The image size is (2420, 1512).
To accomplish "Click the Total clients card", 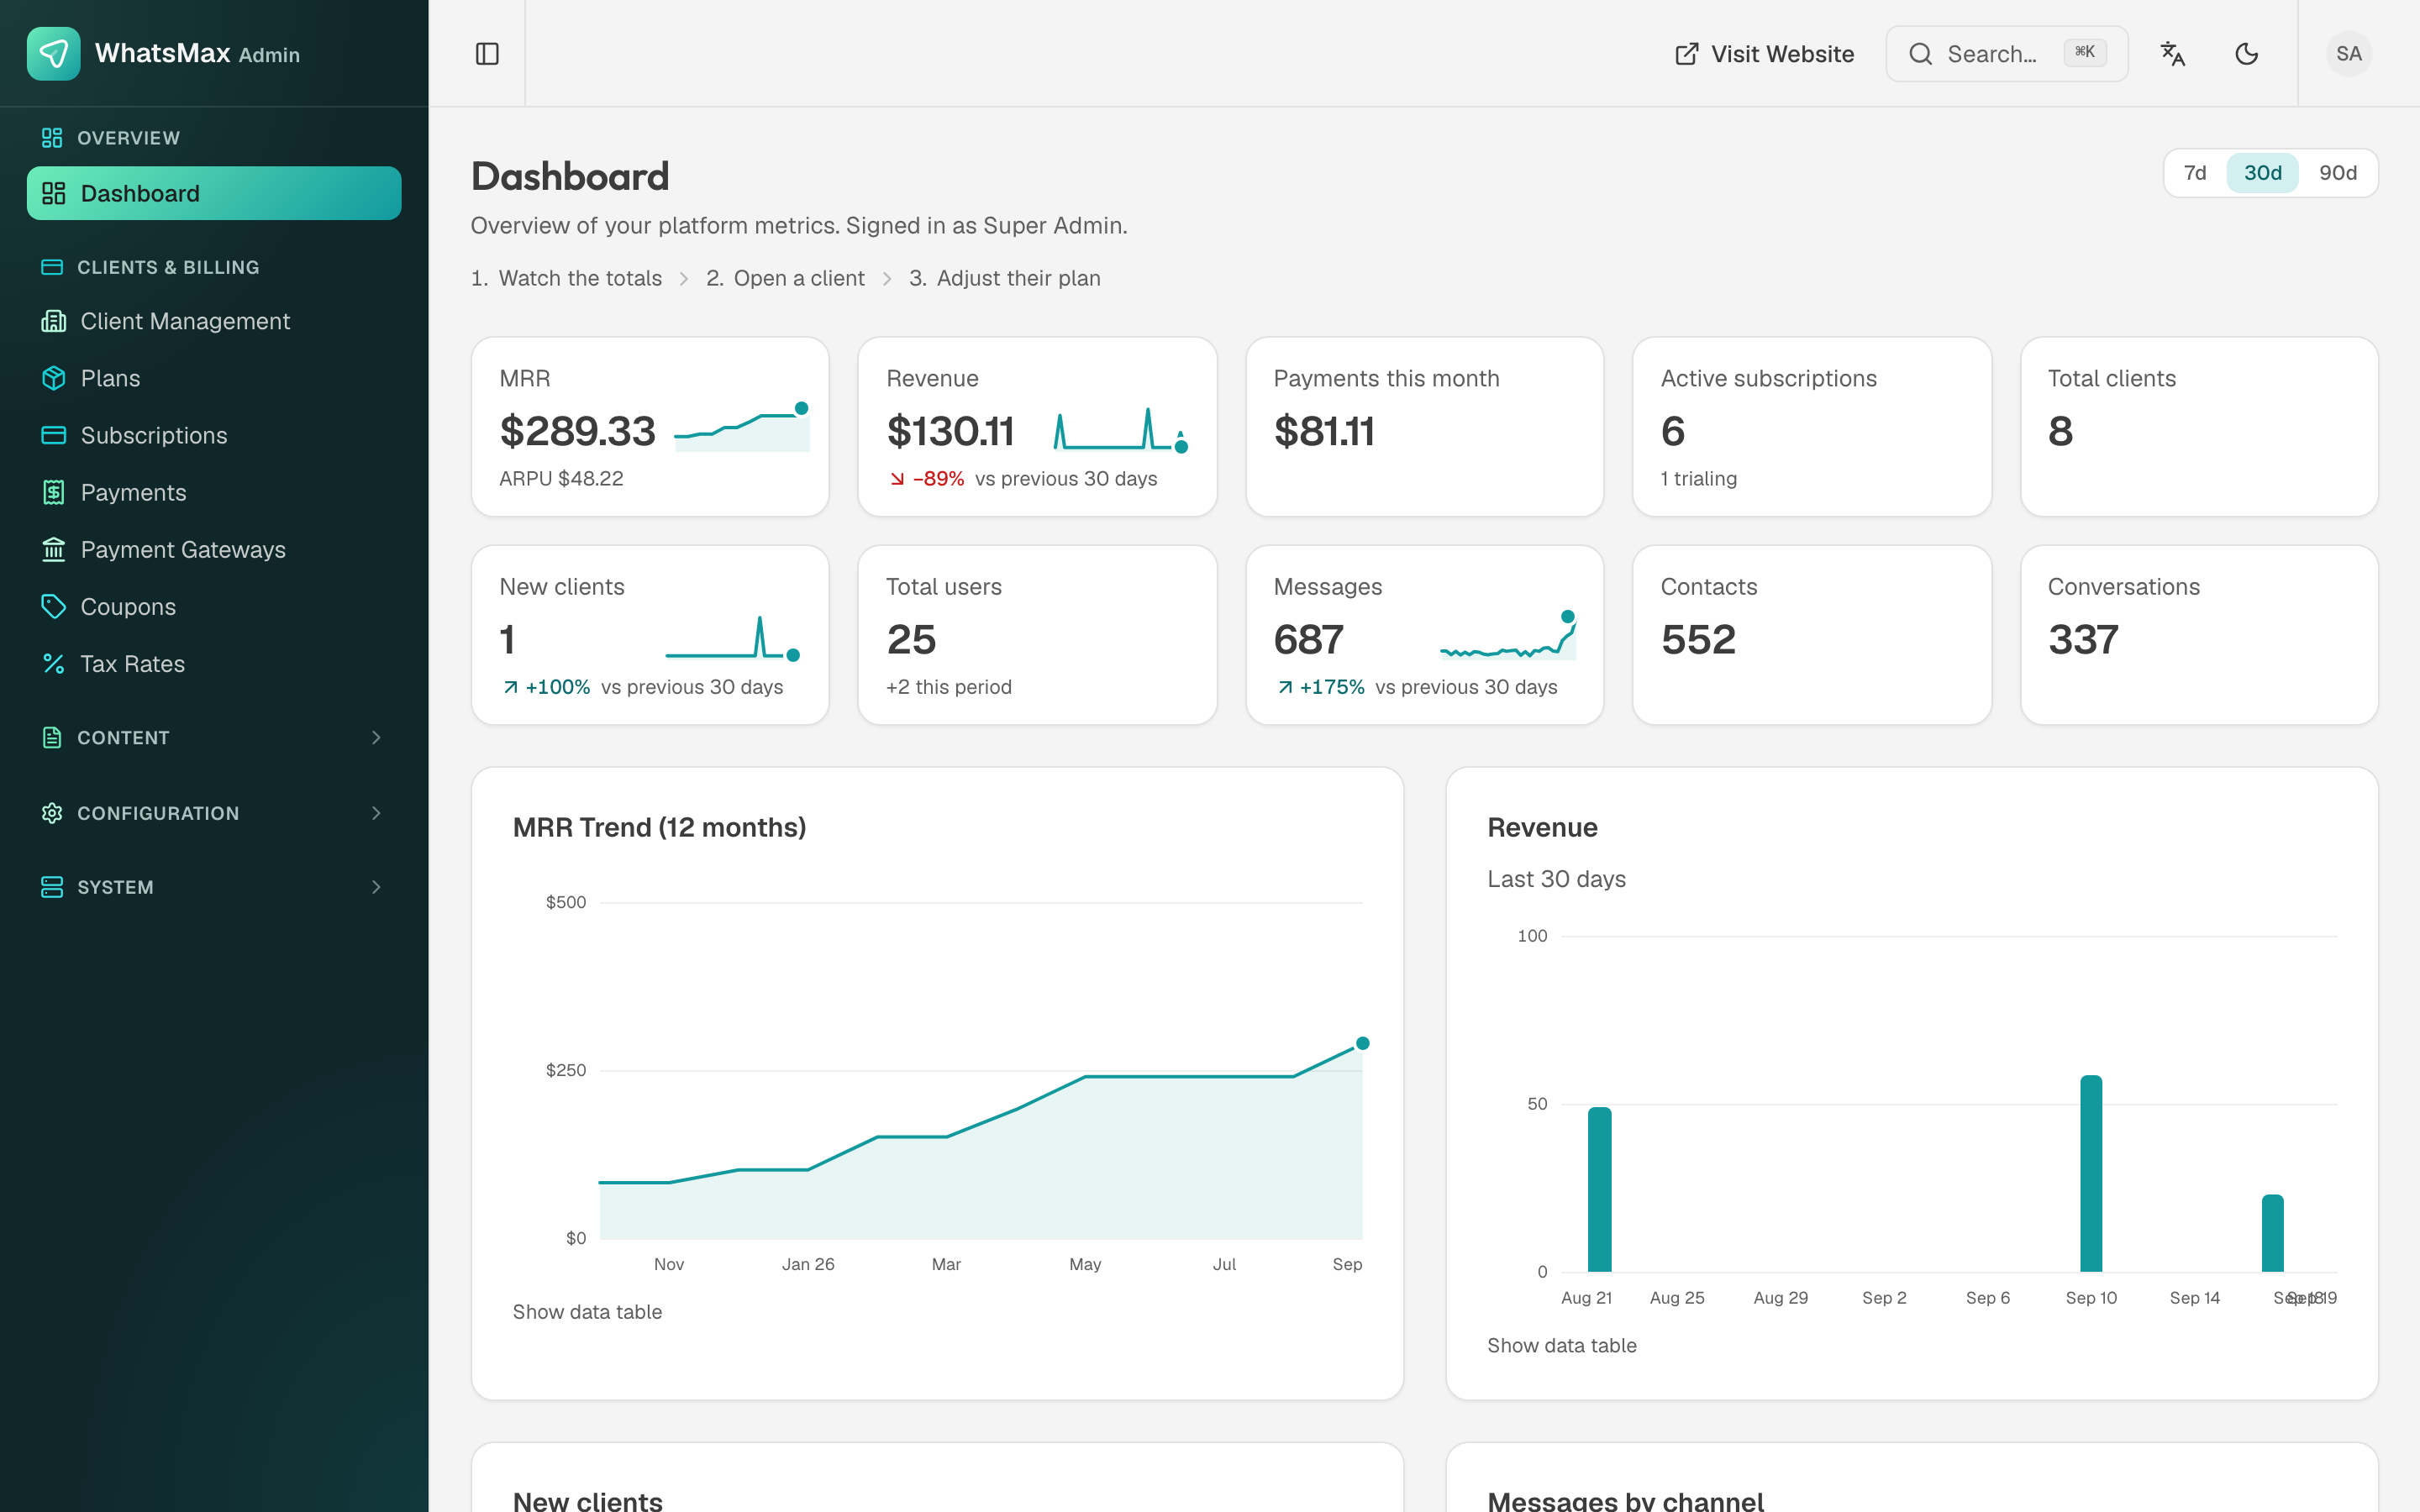I will coord(2199,427).
